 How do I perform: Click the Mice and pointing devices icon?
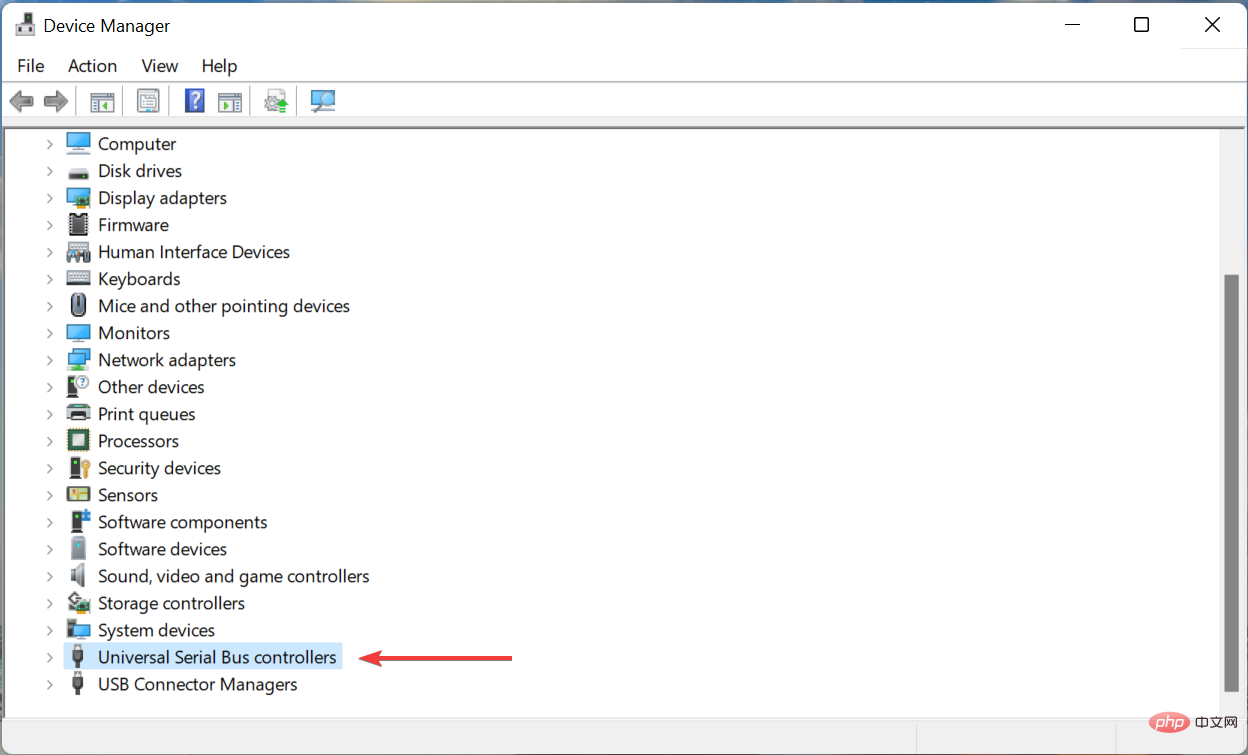[x=78, y=306]
